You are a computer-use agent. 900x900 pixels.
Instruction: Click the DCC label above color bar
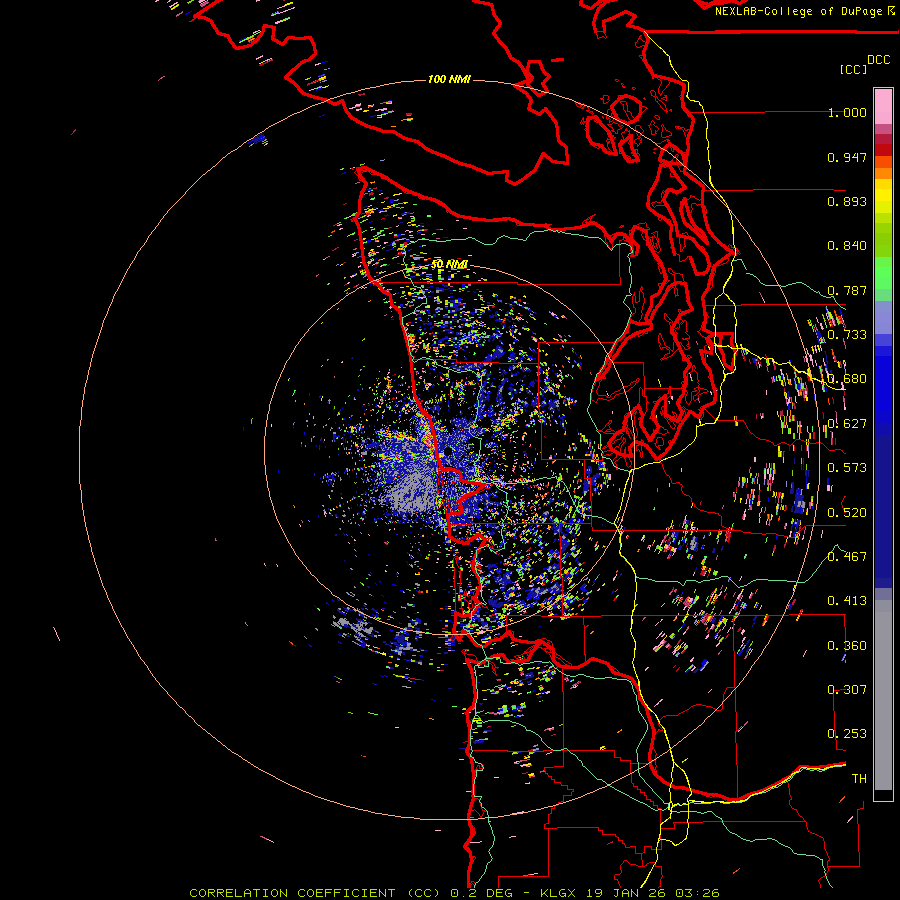point(878,60)
